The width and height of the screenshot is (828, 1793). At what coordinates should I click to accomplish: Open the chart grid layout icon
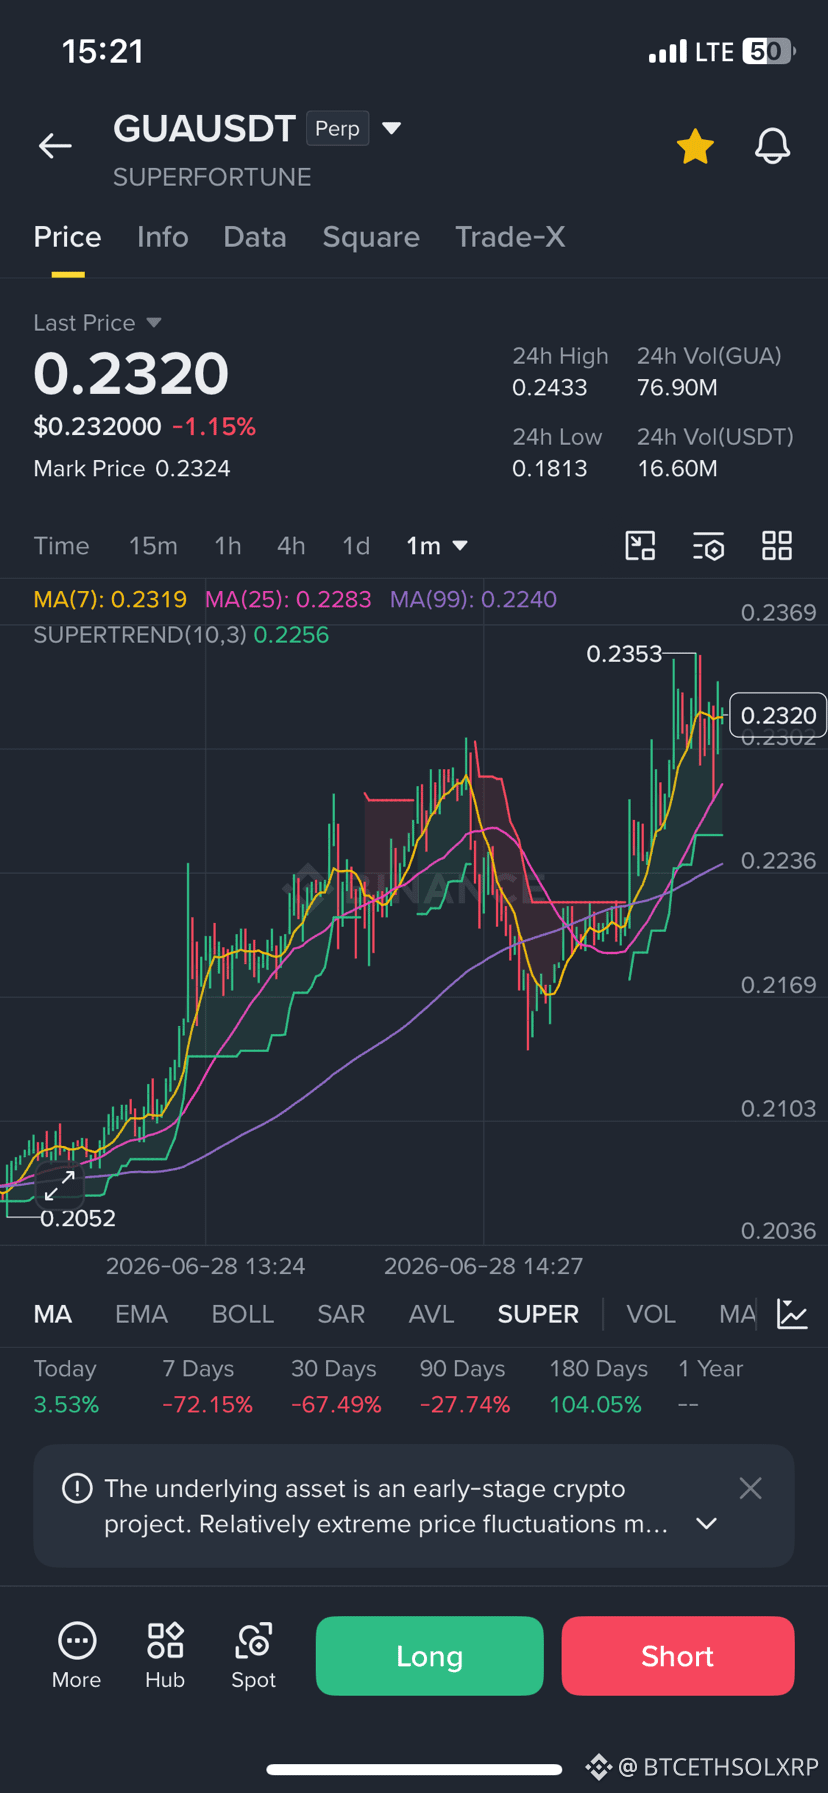[777, 545]
